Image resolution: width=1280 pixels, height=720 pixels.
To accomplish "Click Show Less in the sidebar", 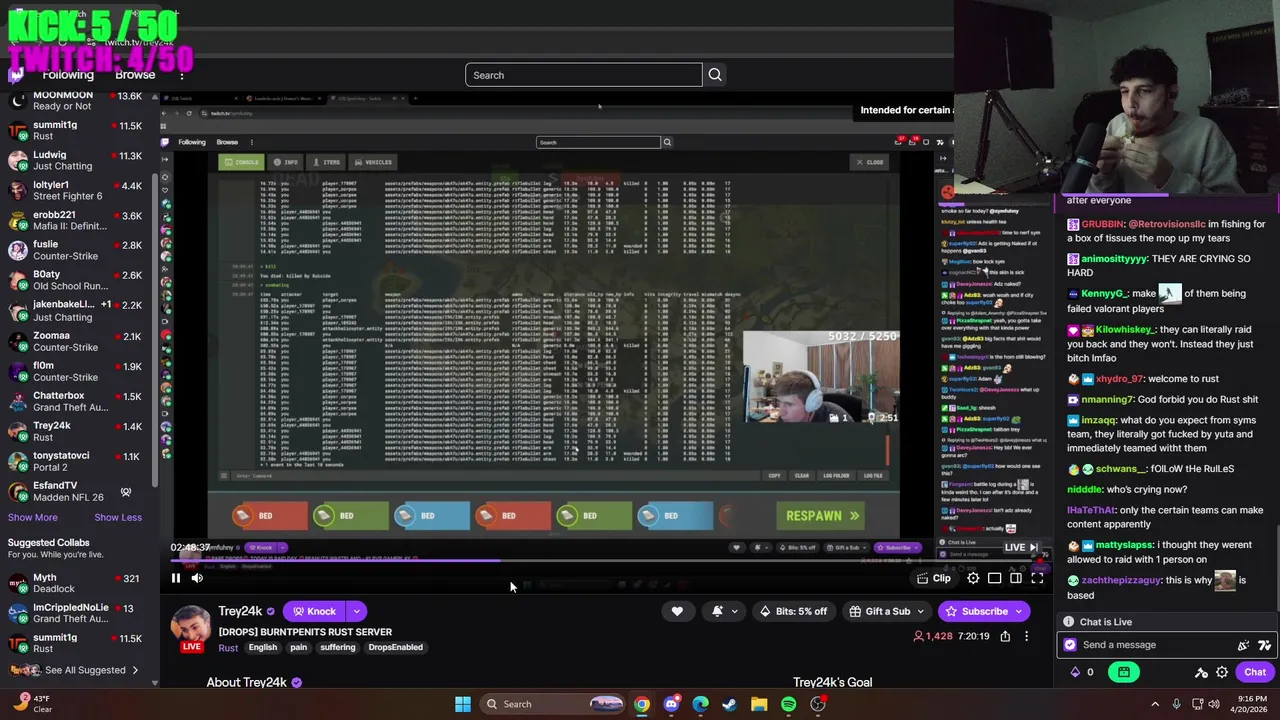I will (118, 517).
